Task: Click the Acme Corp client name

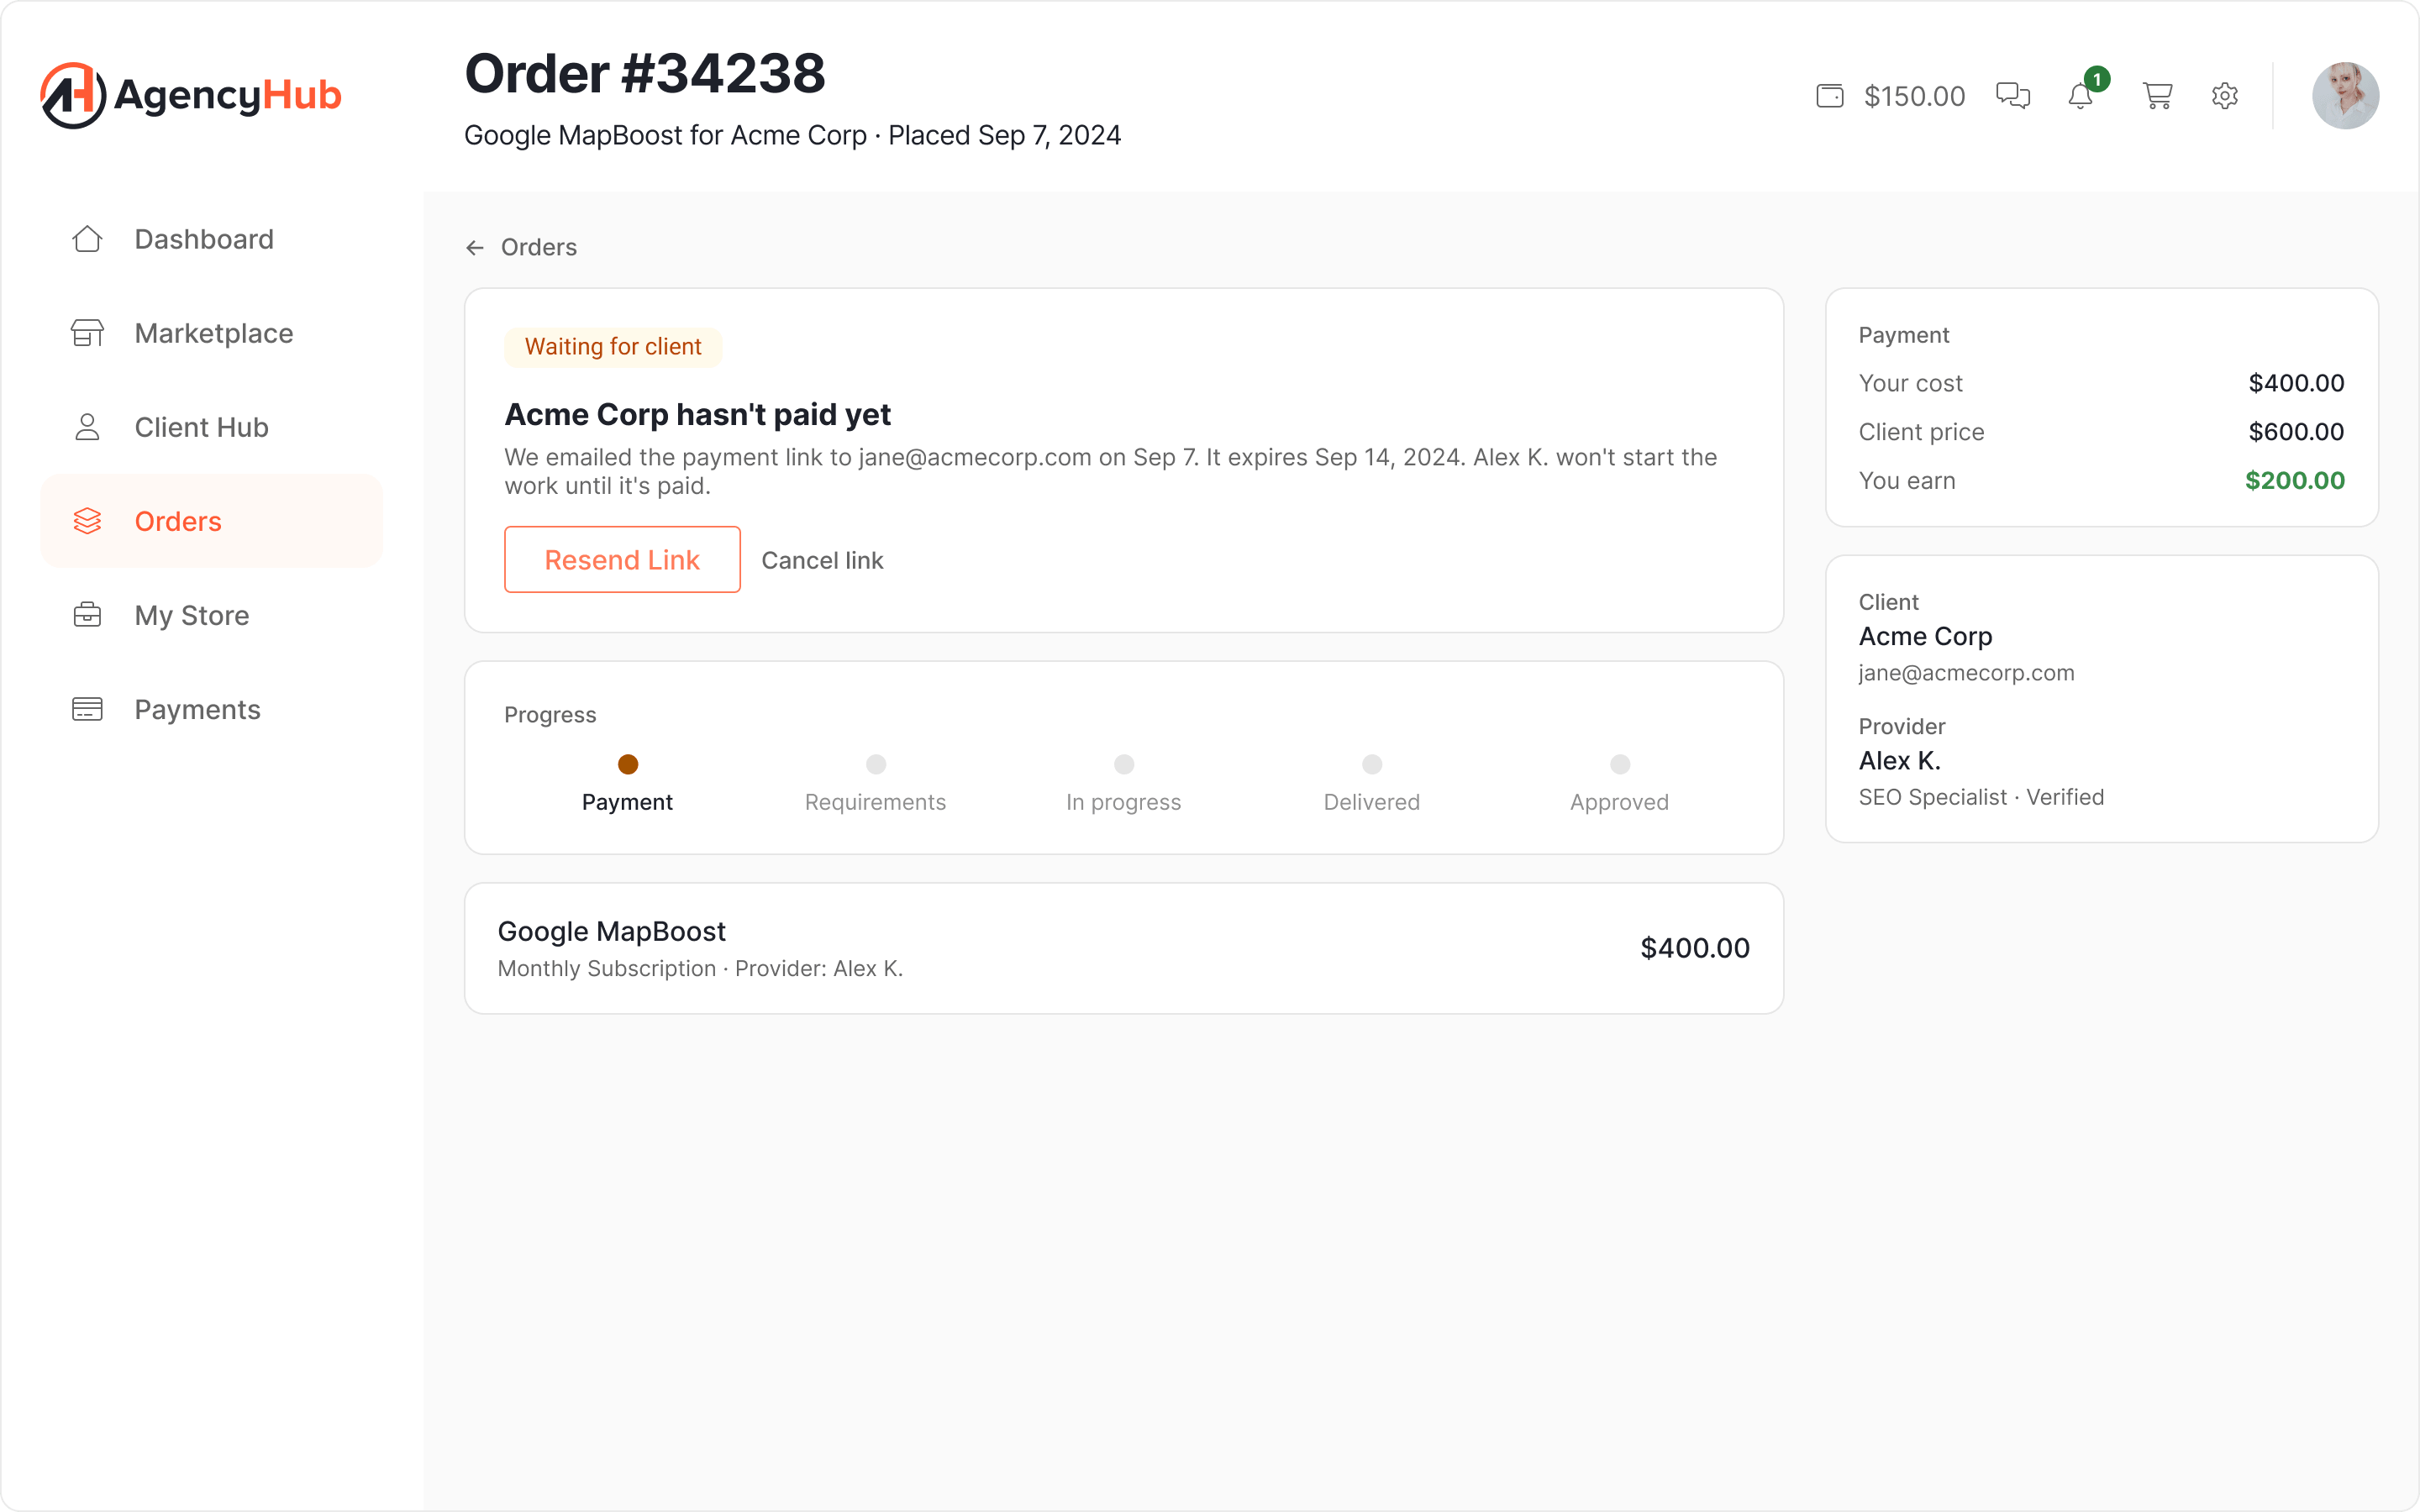Action: [1925, 636]
